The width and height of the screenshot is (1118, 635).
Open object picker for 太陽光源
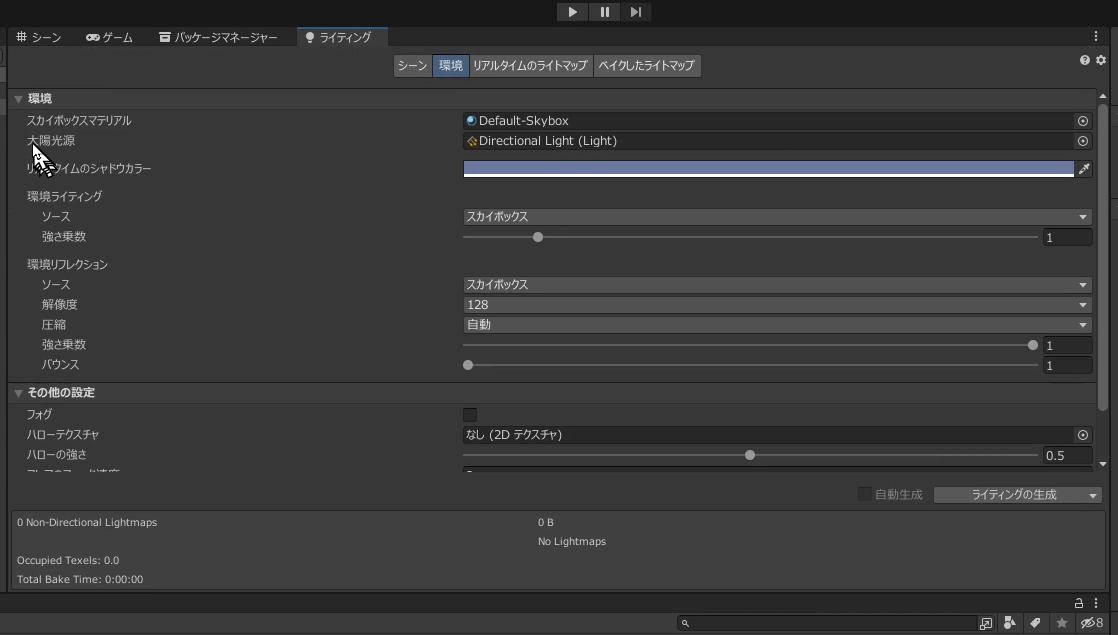[x=1082, y=141]
